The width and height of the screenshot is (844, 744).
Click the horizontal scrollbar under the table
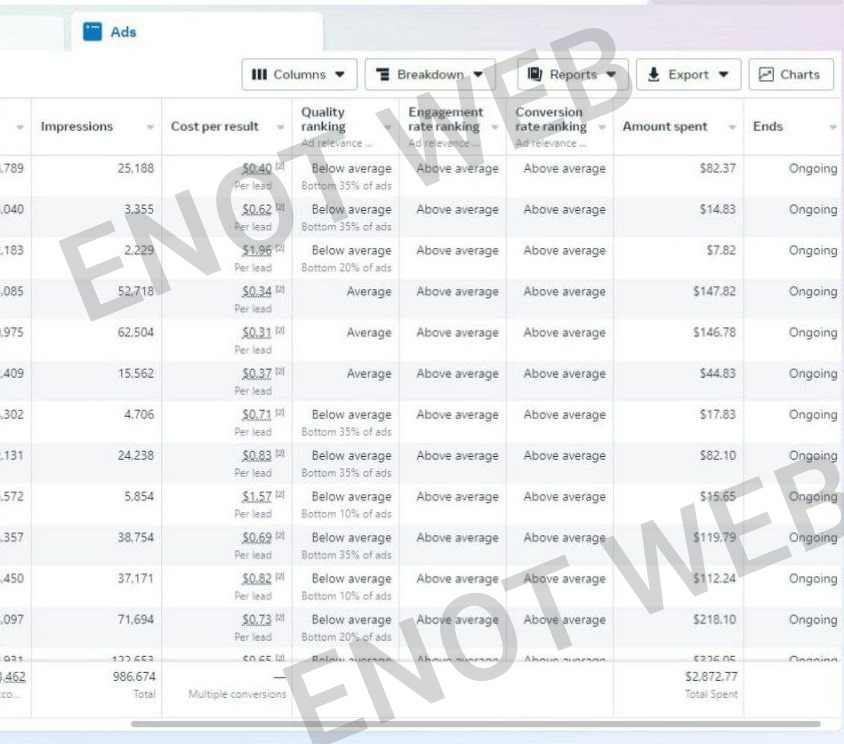pos(476,724)
